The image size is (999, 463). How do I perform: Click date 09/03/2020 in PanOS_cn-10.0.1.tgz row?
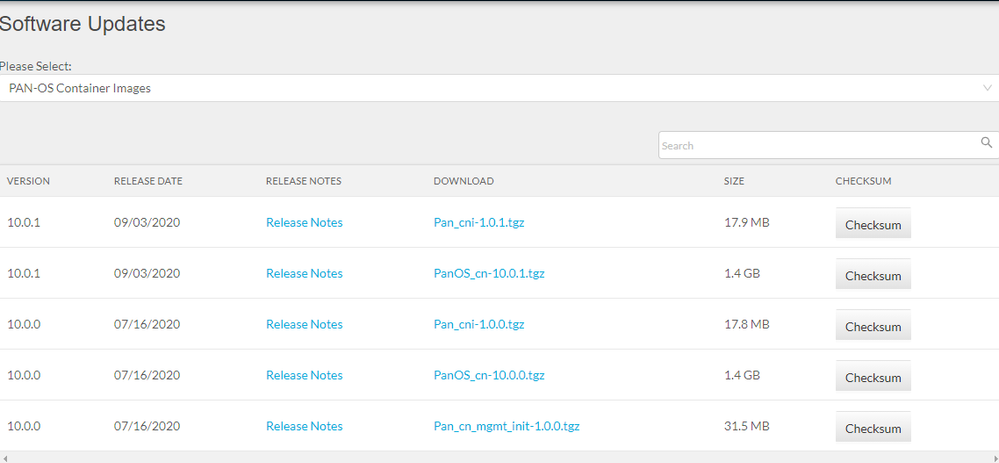tap(147, 273)
